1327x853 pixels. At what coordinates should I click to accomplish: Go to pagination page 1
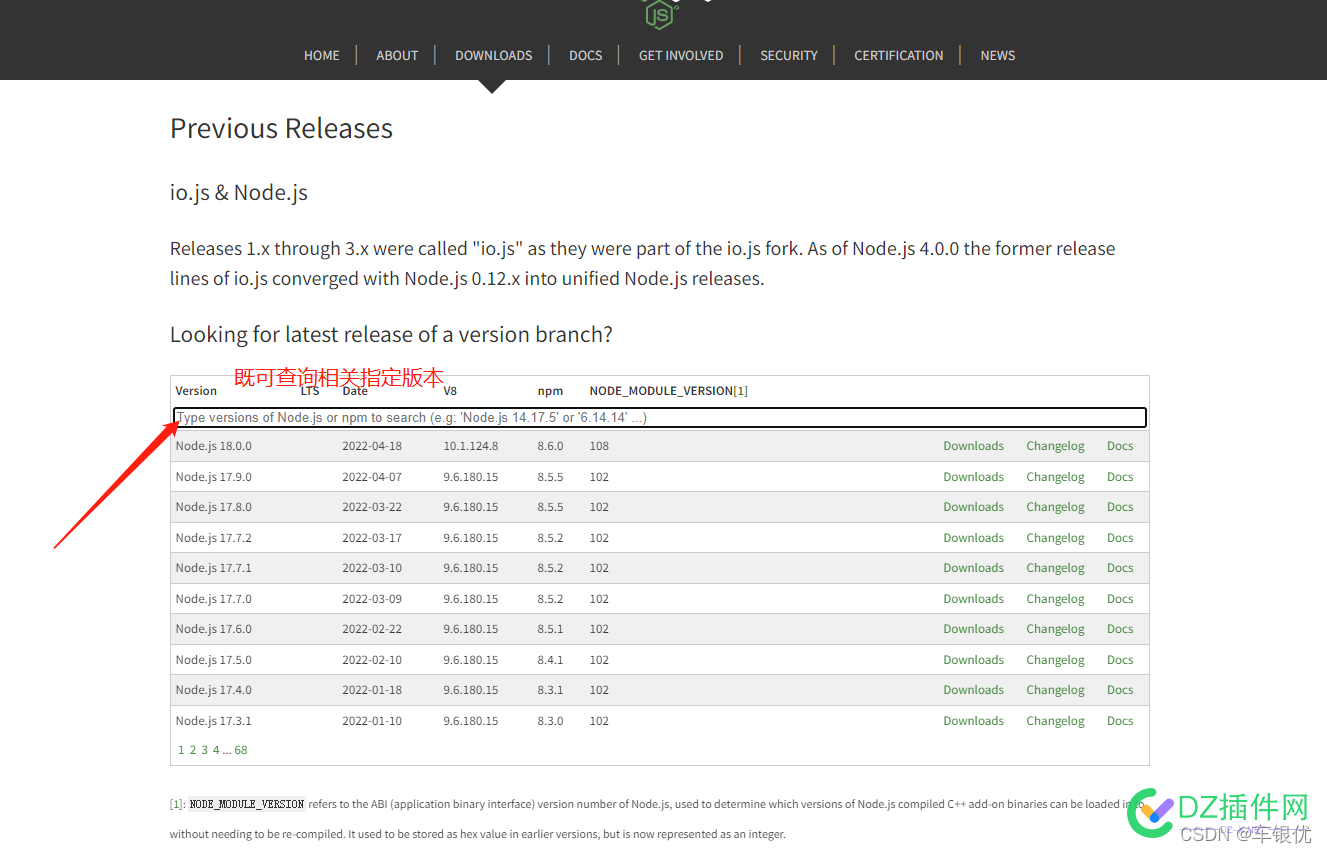(181, 750)
